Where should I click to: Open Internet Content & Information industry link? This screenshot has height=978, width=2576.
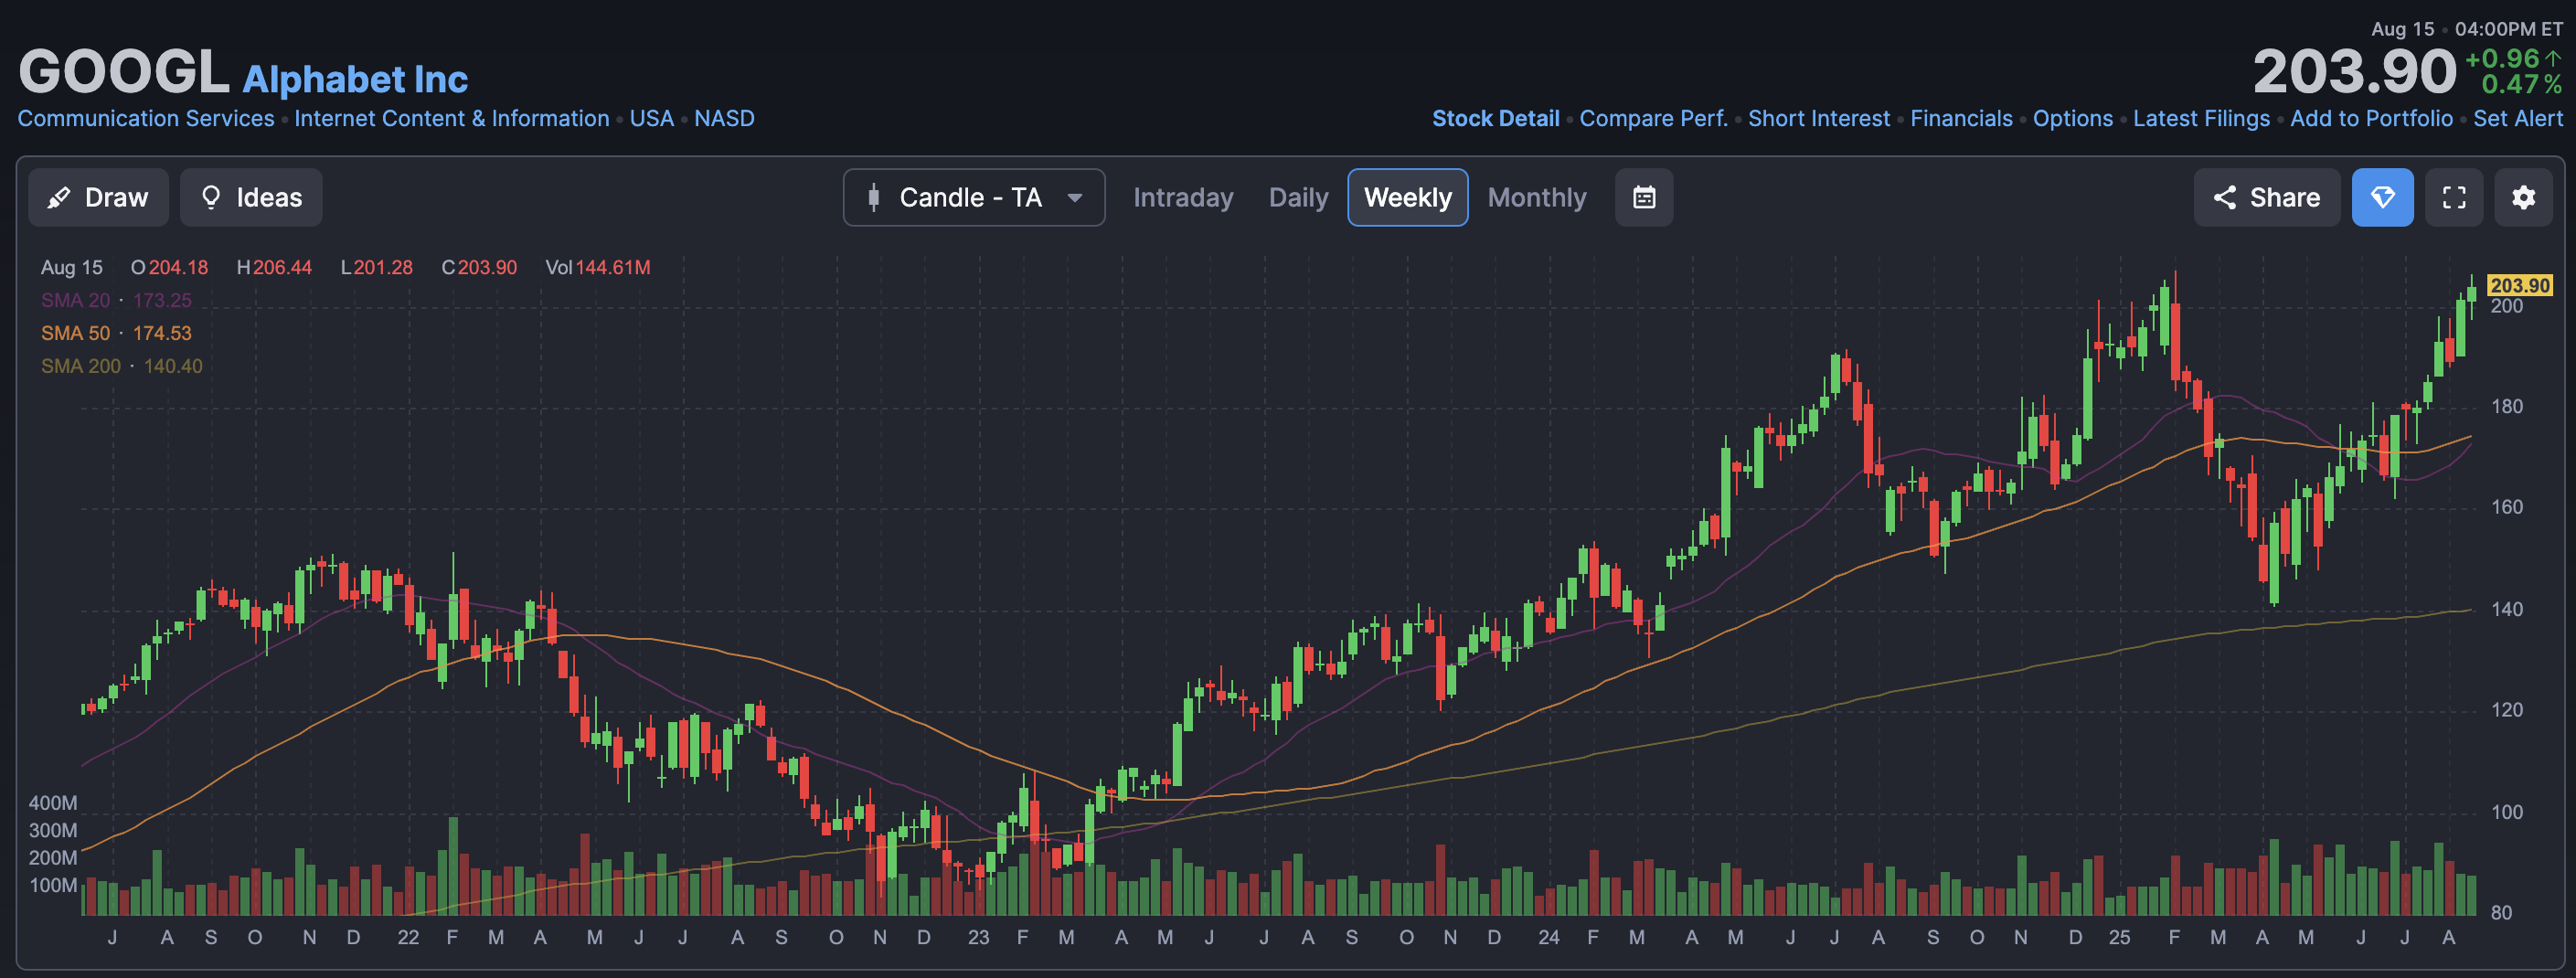[452, 118]
